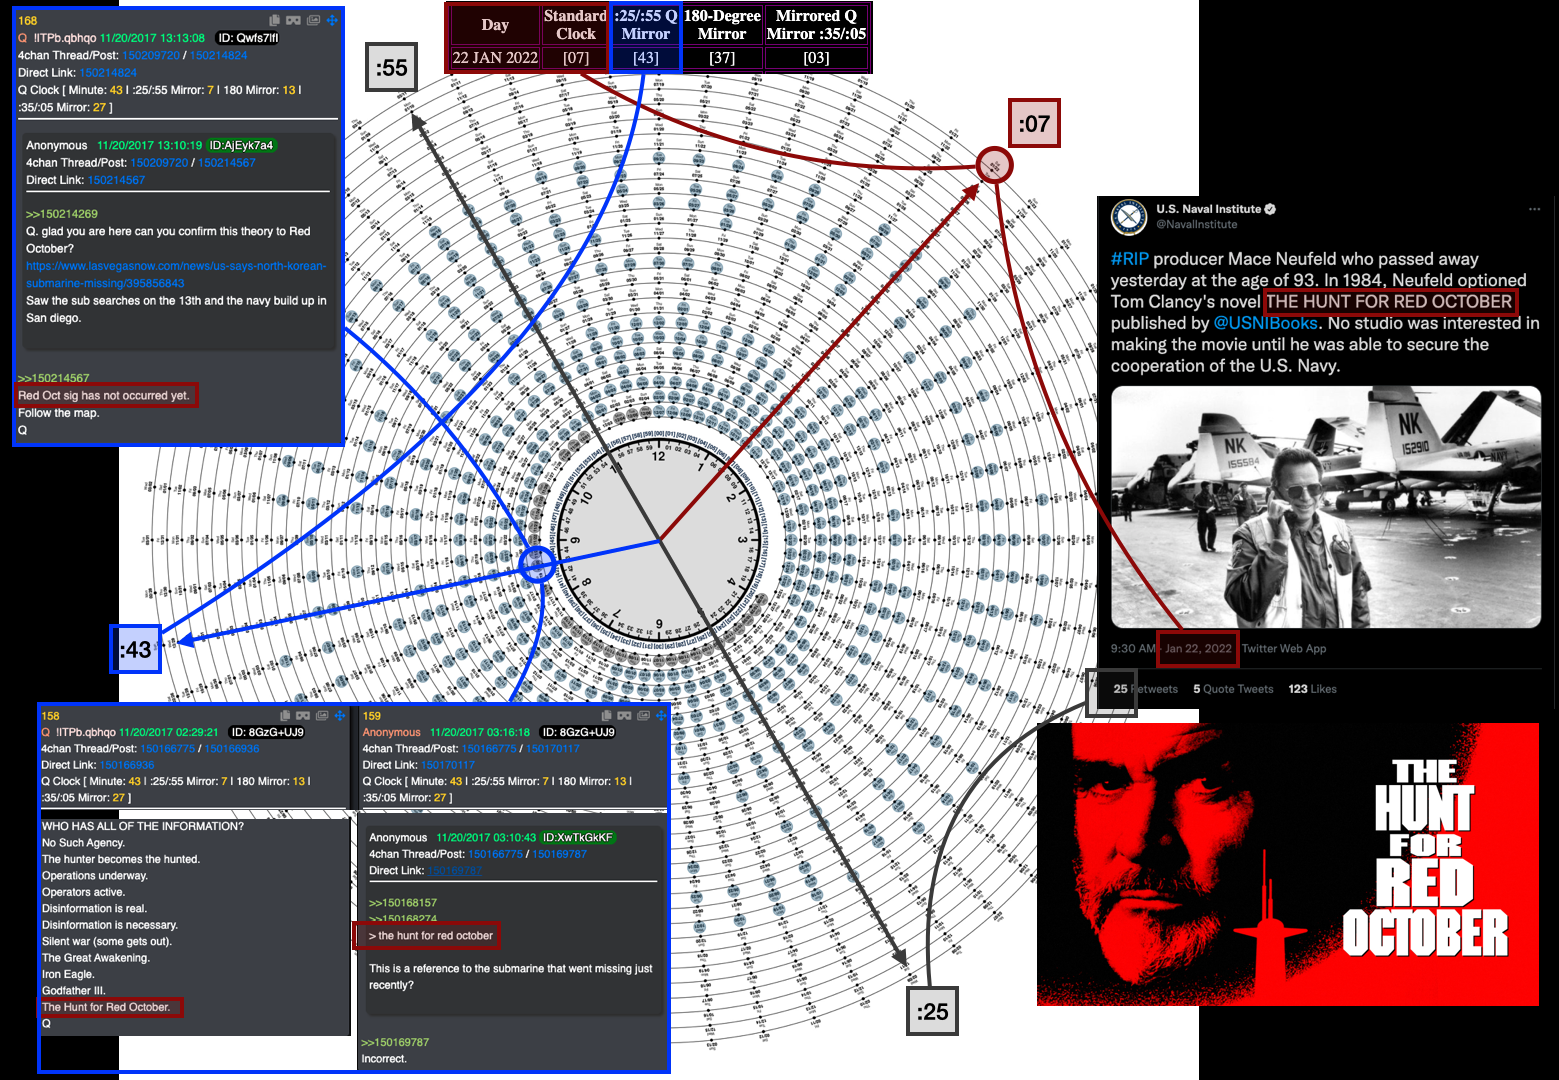Image resolution: width=1559 pixels, height=1080 pixels.
Task: Click the line 'WHO HAS ALL OF THE INFORMATION?'
Action: (x=143, y=827)
